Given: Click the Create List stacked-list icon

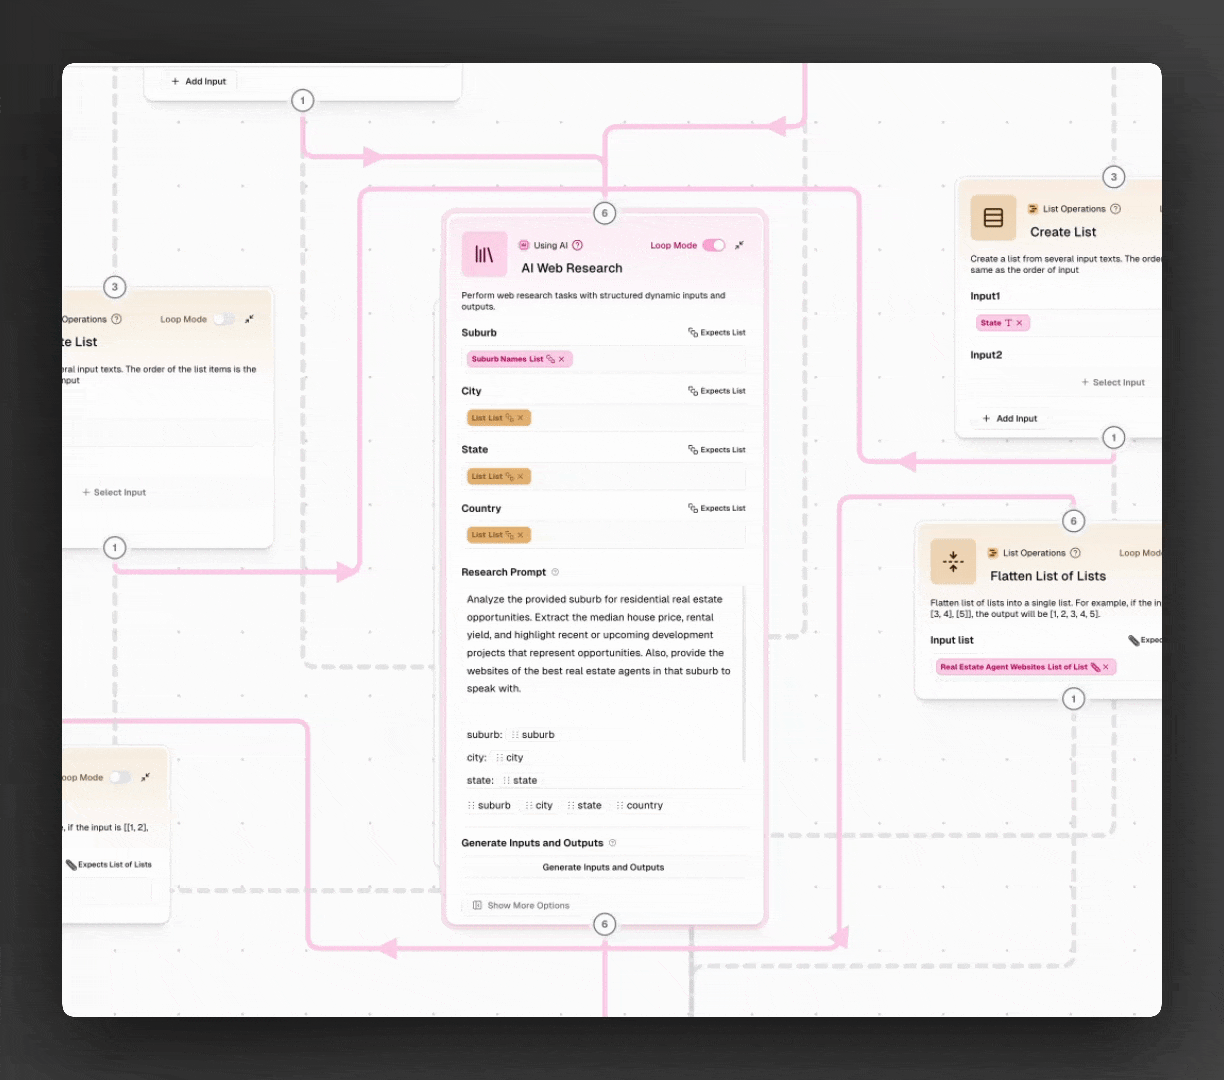Looking at the screenshot, I should click(993, 217).
